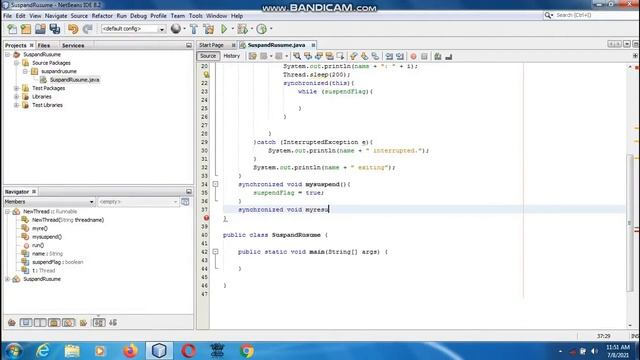
Task: Click the red Start Macro Recording icon
Action: coord(413,56)
